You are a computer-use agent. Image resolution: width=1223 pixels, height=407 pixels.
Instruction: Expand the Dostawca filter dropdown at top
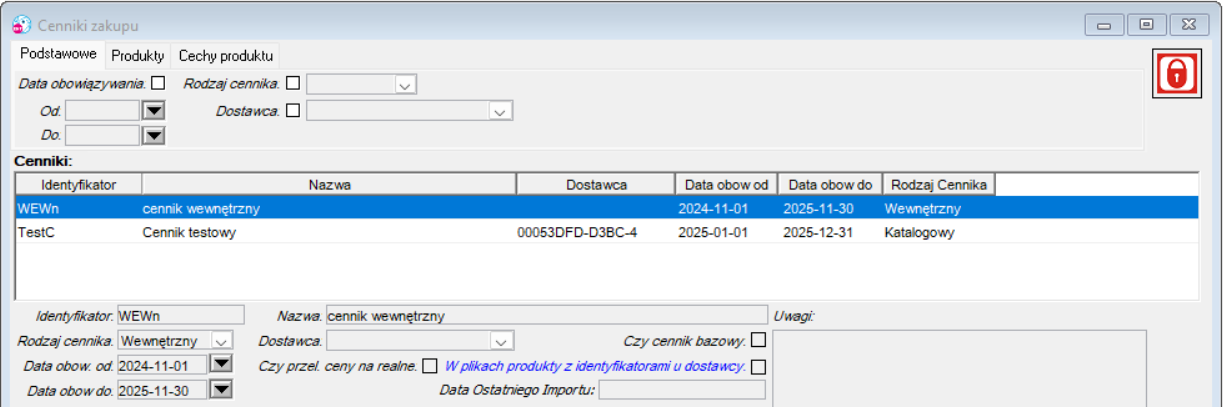coord(501,111)
